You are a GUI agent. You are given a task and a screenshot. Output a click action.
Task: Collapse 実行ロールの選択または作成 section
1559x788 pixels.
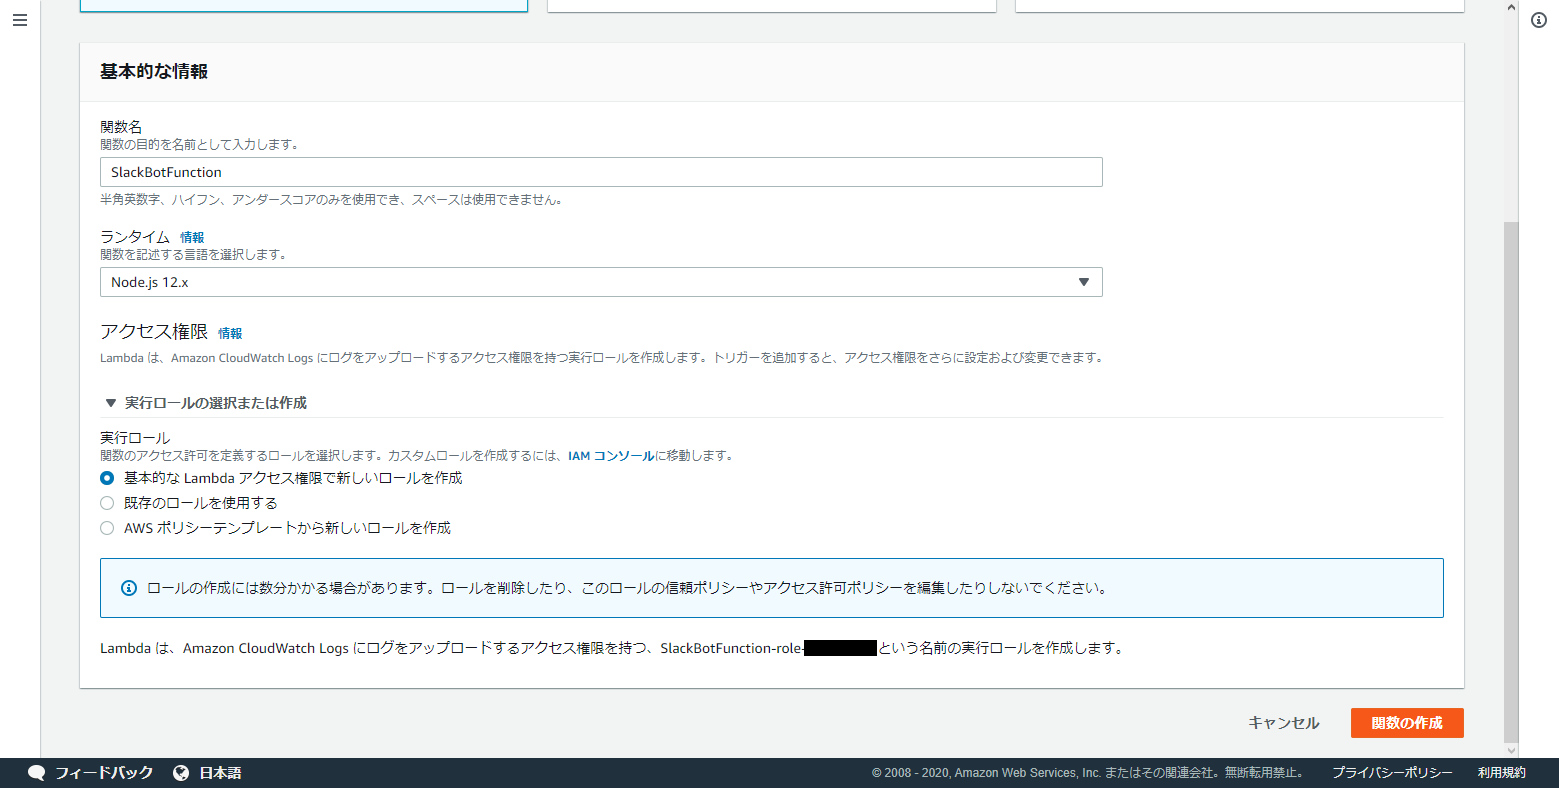[x=206, y=403]
